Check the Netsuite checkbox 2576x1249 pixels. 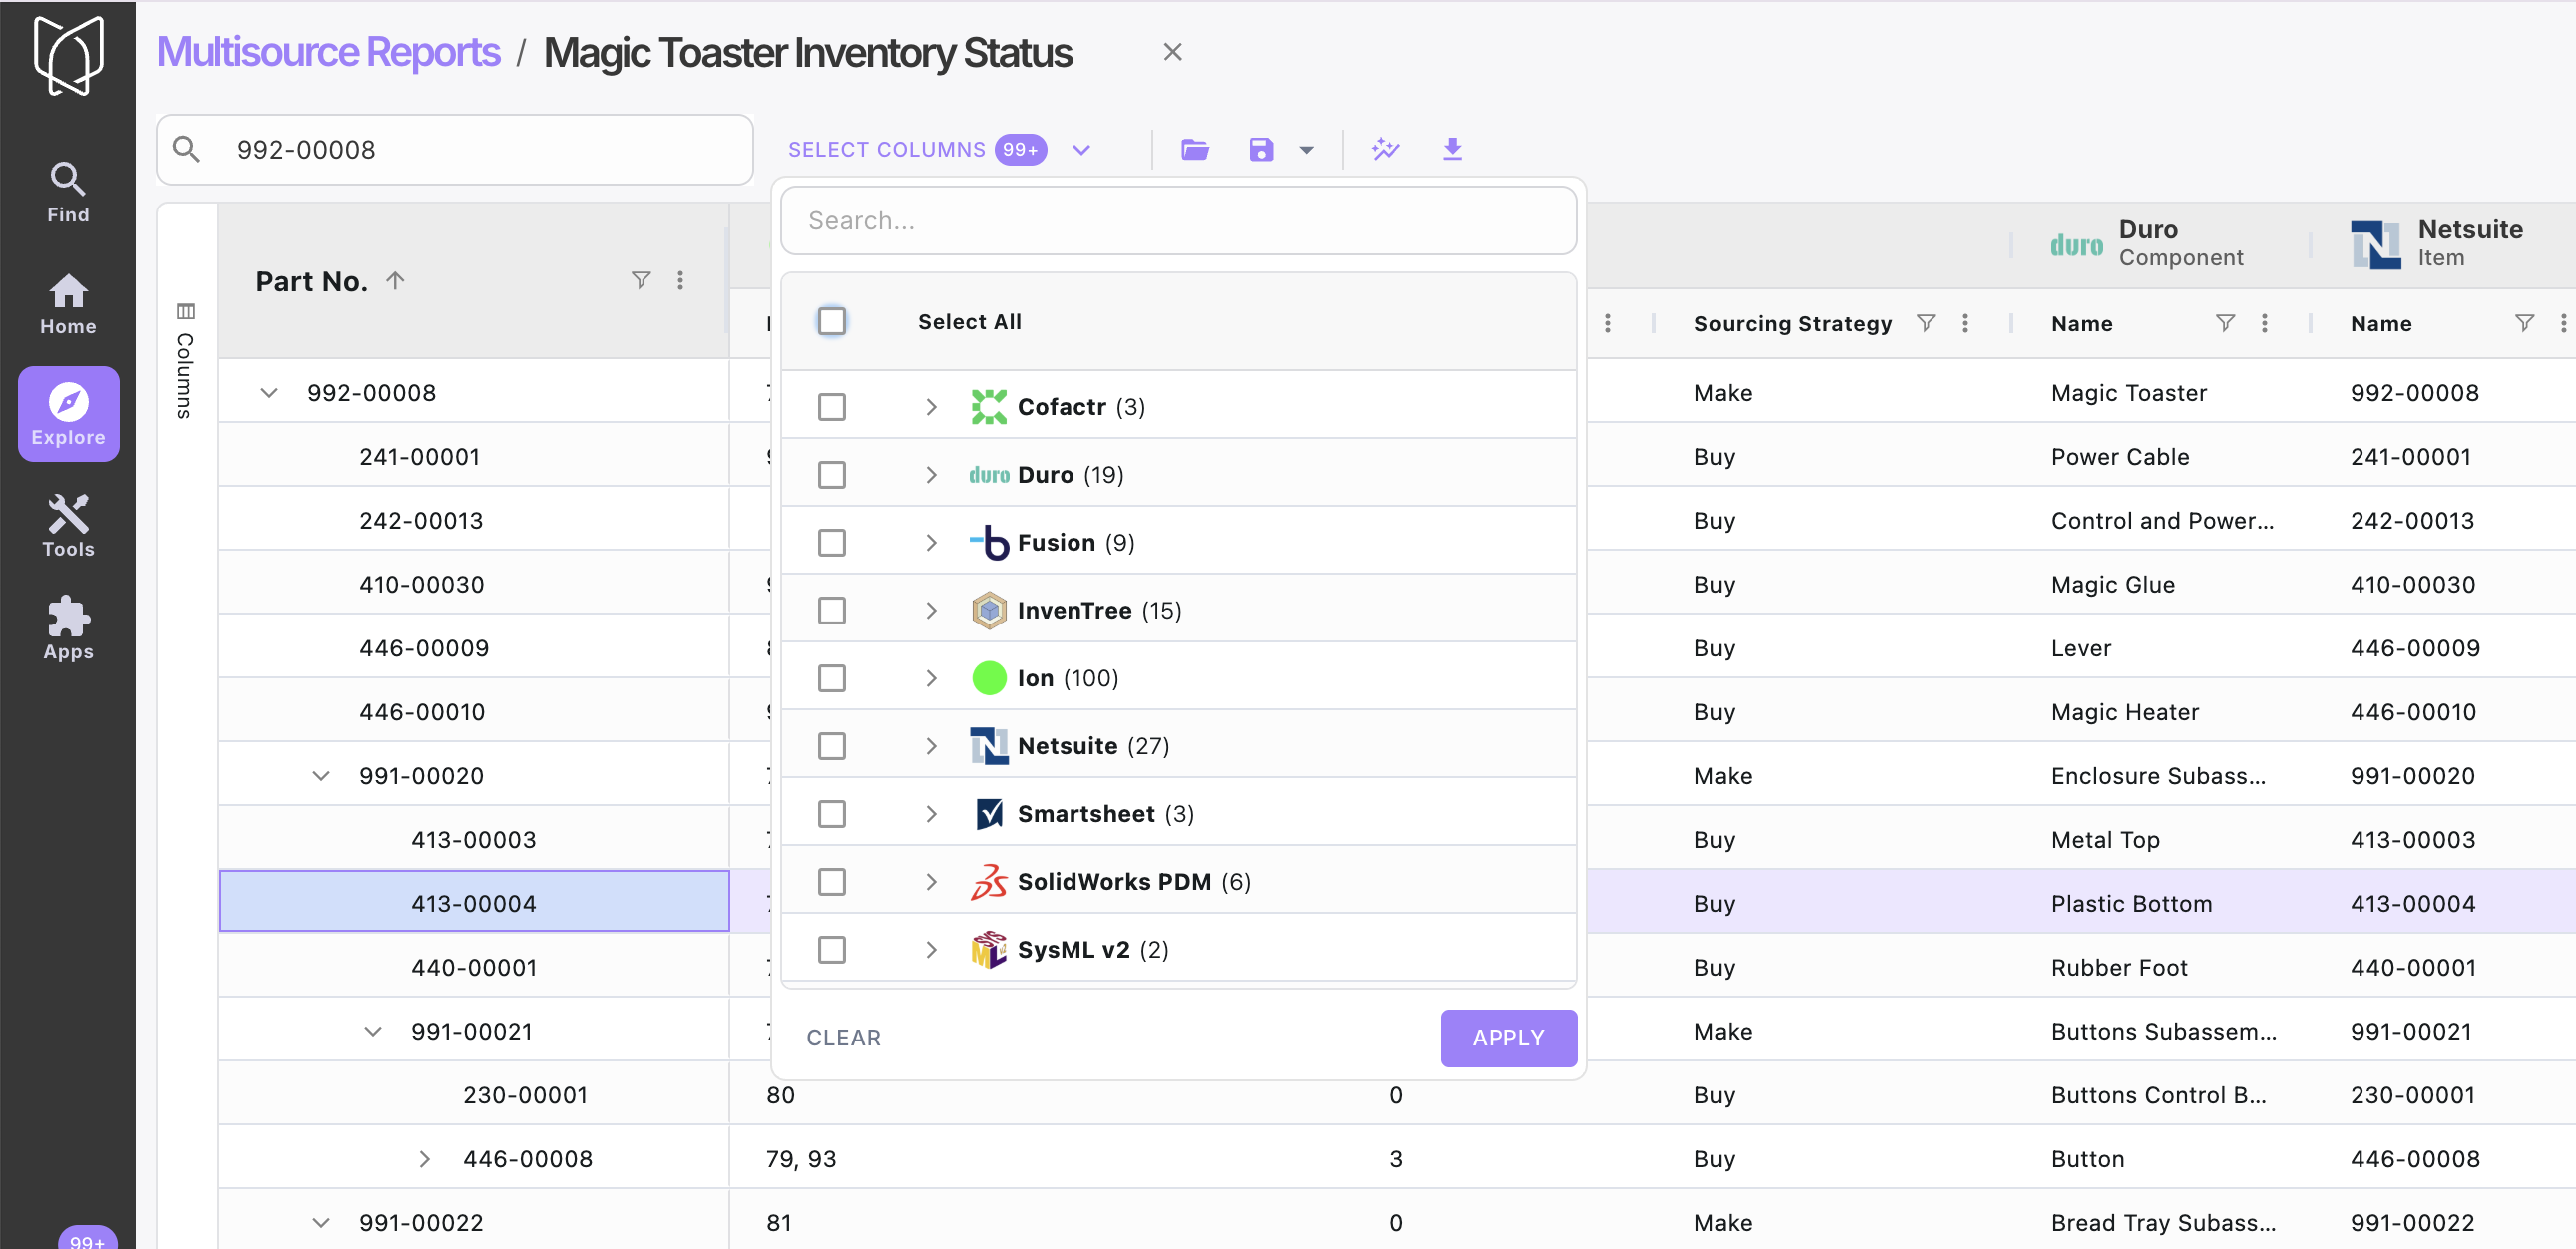[x=831, y=746]
